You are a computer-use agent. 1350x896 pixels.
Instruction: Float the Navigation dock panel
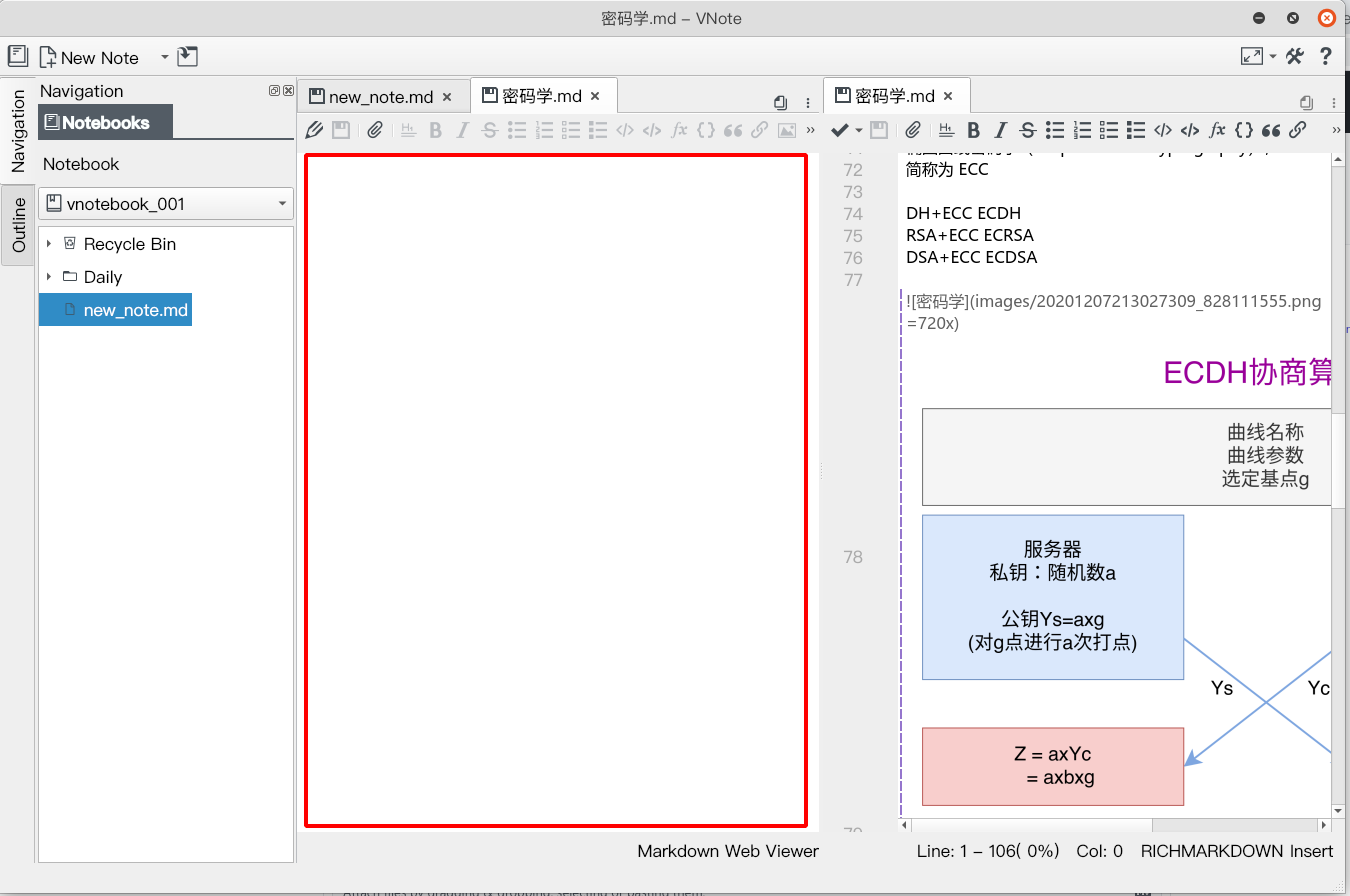(275, 91)
